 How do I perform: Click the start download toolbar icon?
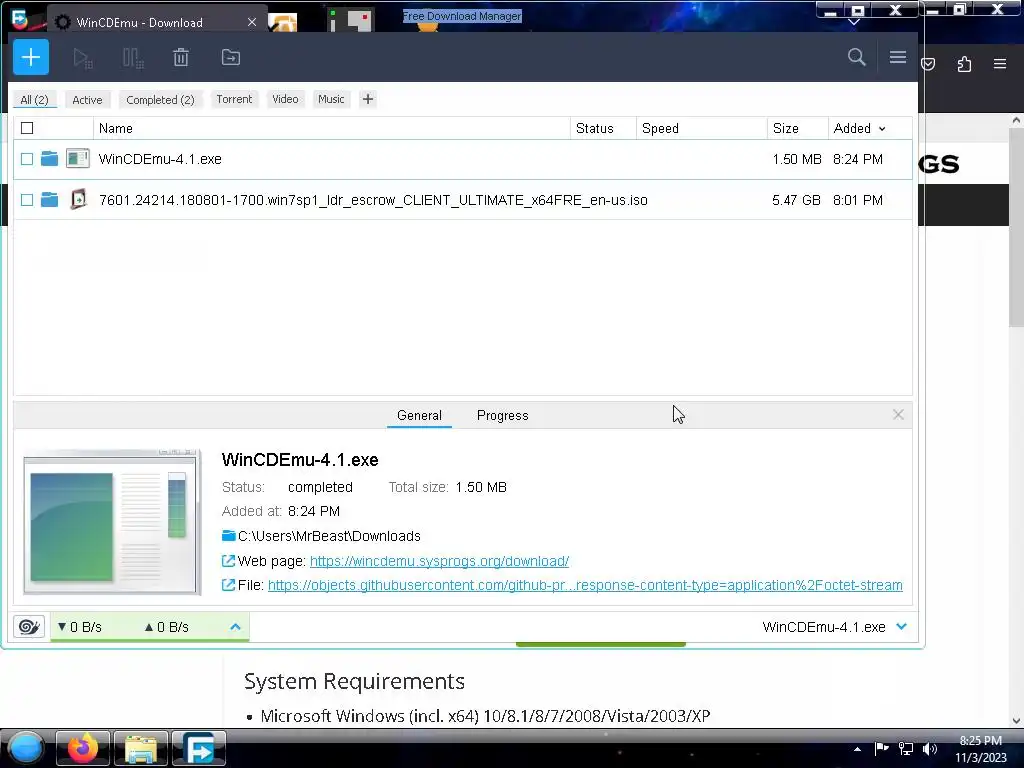coord(82,58)
